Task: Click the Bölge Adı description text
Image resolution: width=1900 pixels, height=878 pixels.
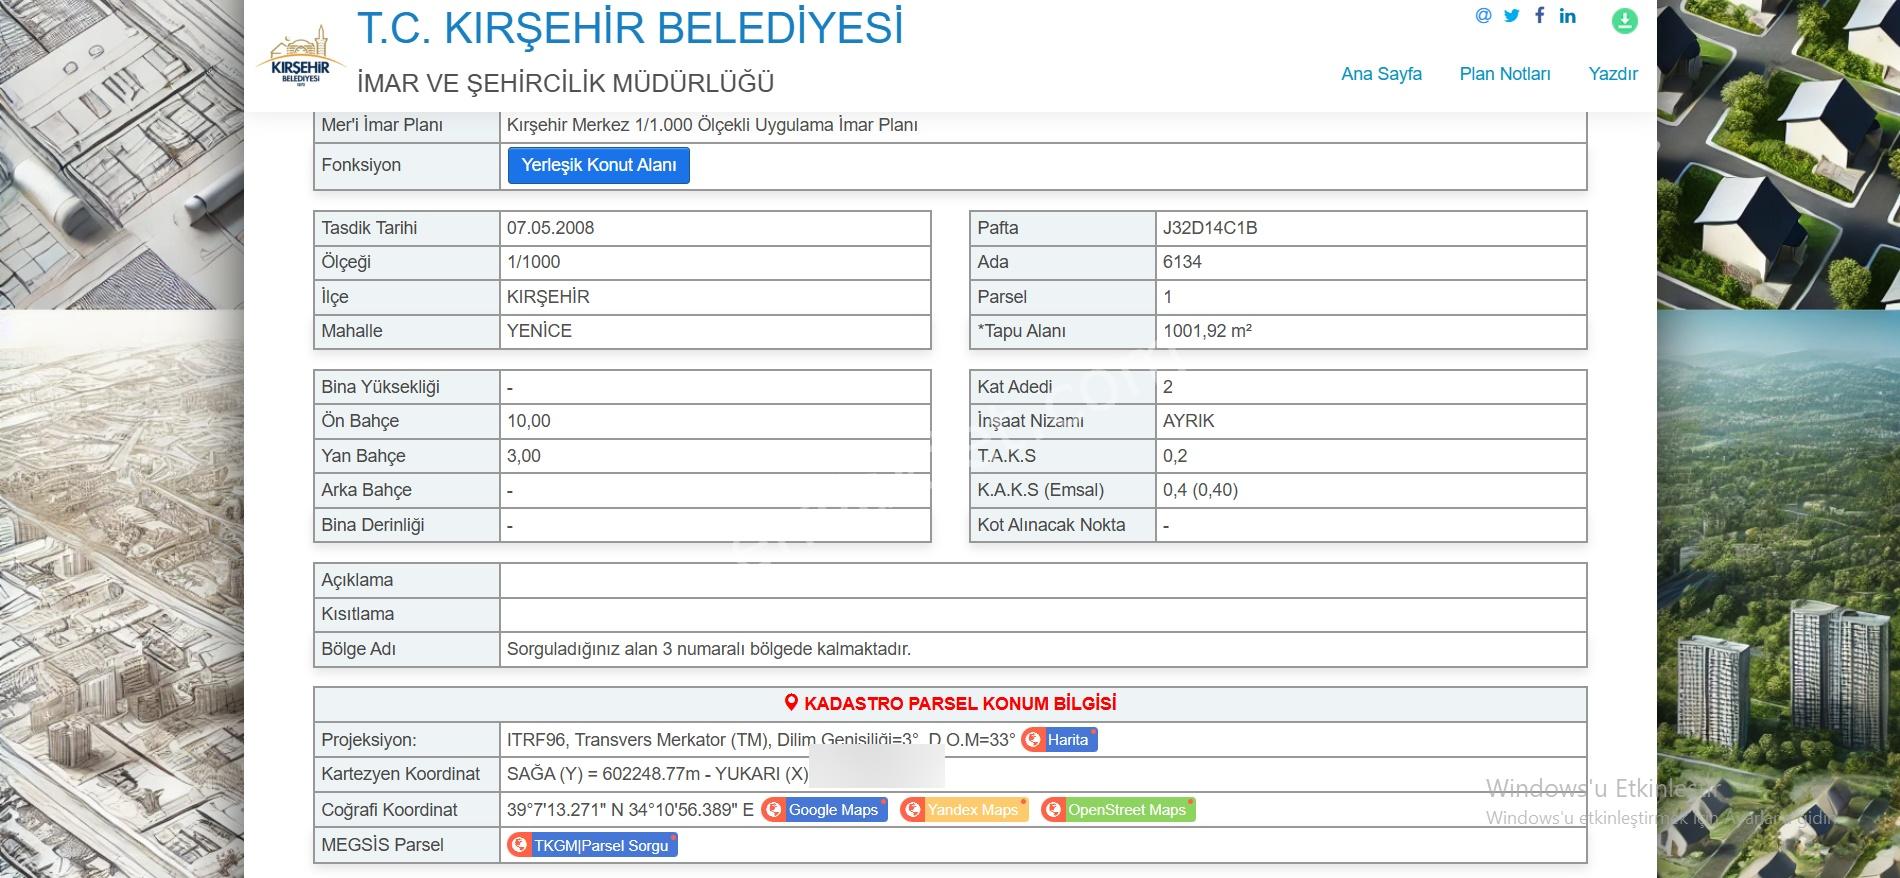Action: coord(709,649)
